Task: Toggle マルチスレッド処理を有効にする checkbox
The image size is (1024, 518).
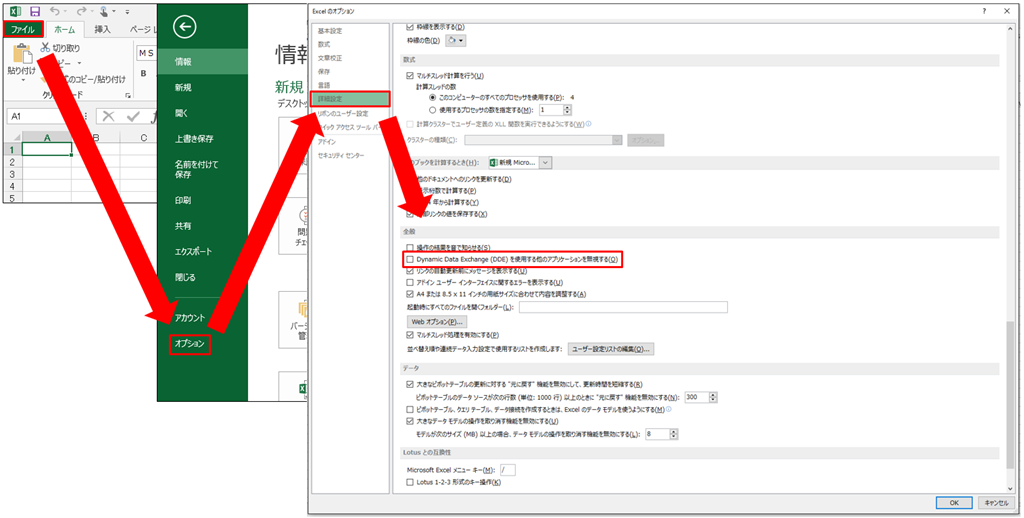Action: 410,335
